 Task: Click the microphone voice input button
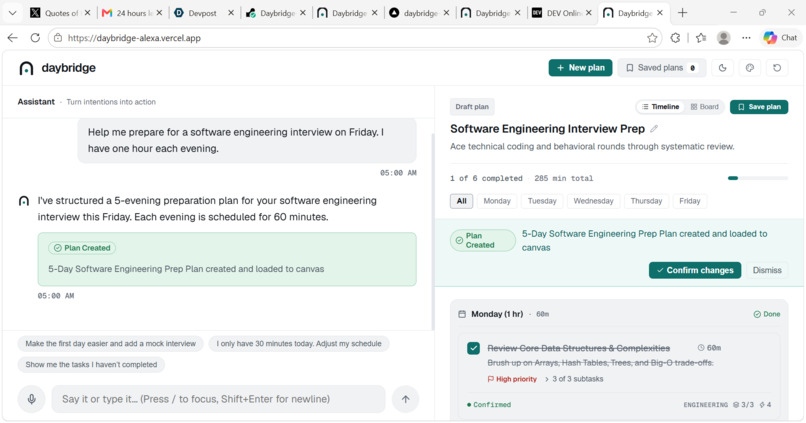pyautogui.click(x=31, y=399)
